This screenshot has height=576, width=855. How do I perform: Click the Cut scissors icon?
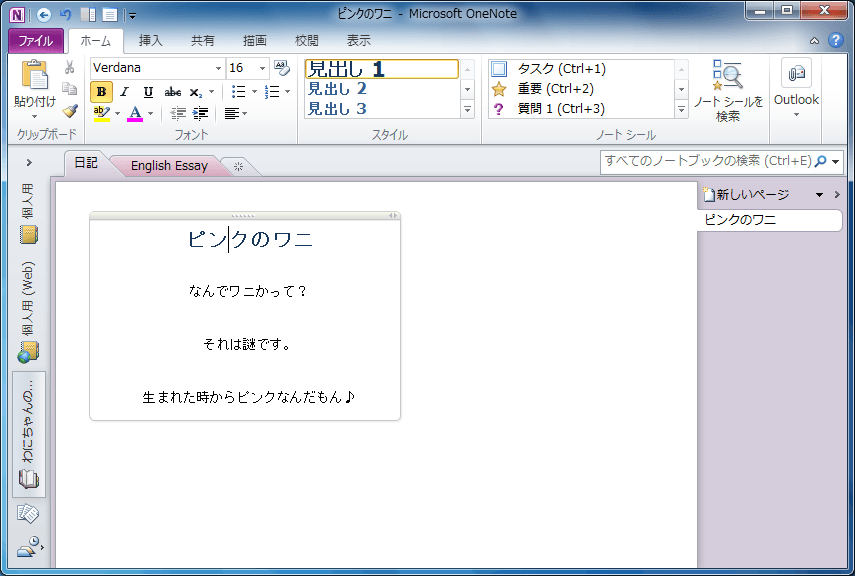(69, 68)
